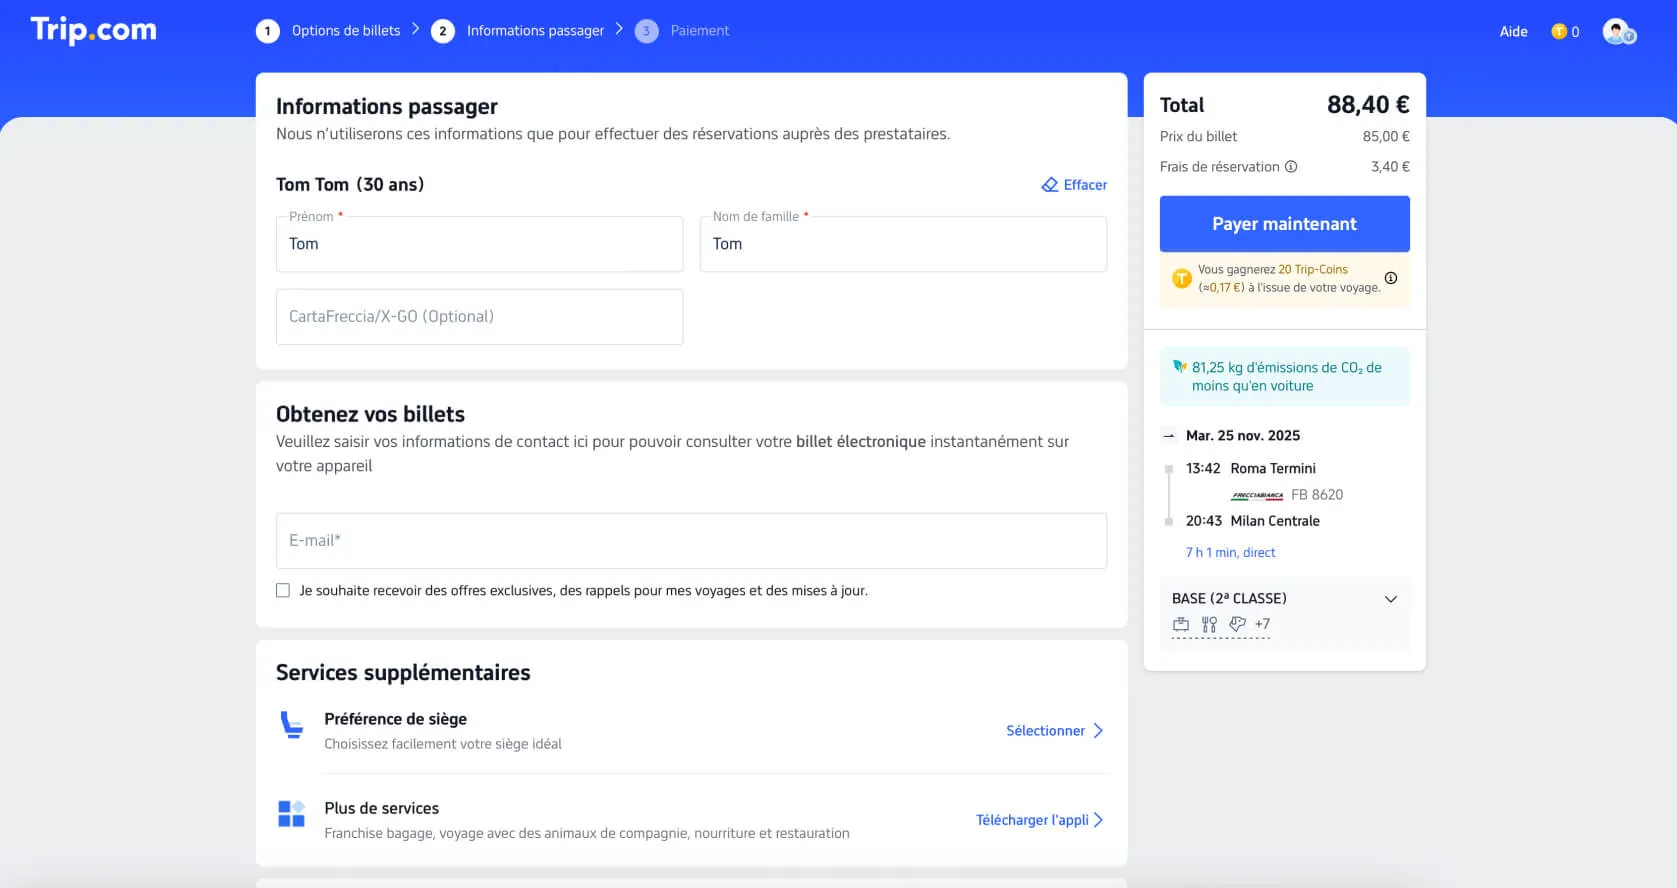Click the Effacer link
This screenshot has width=1677, height=888.
(1085, 185)
